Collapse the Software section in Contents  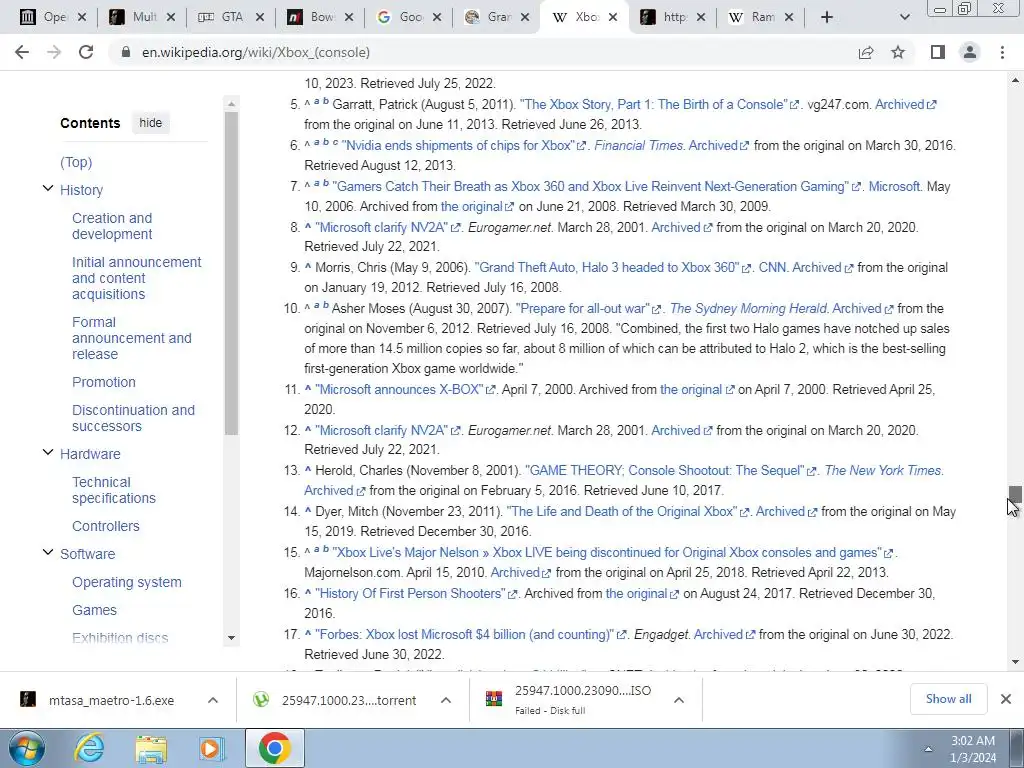[x=48, y=552]
